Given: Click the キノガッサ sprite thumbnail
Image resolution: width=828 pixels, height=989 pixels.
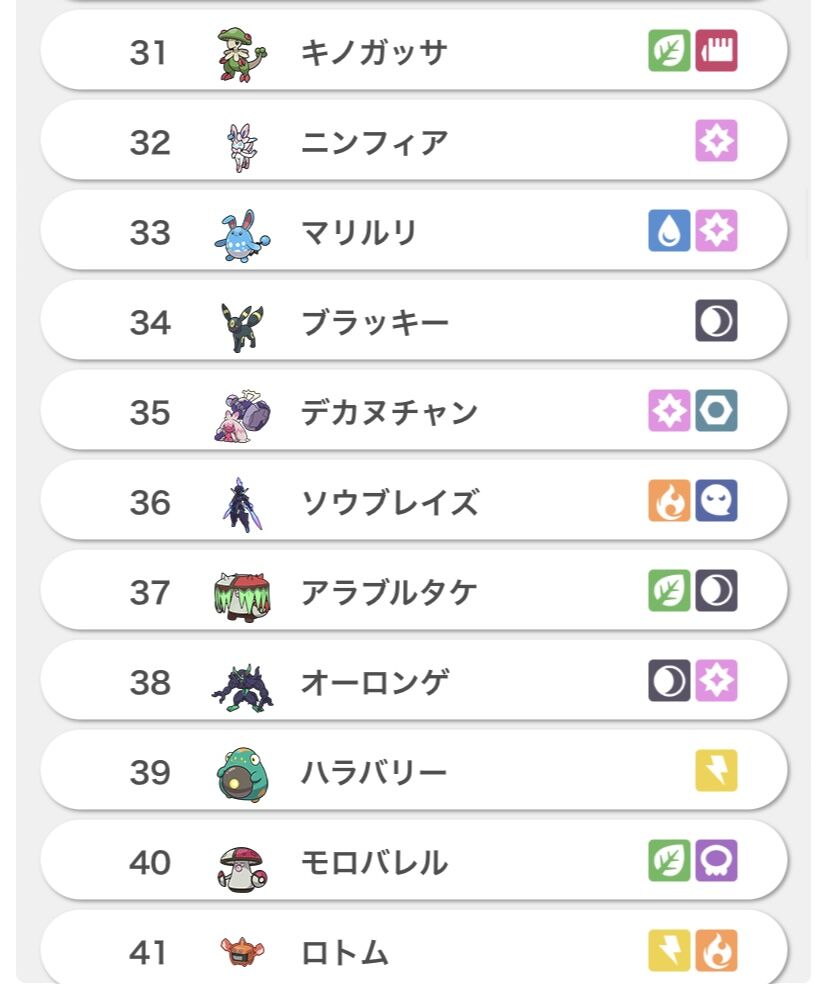Looking at the screenshot, I should [242, 52].
